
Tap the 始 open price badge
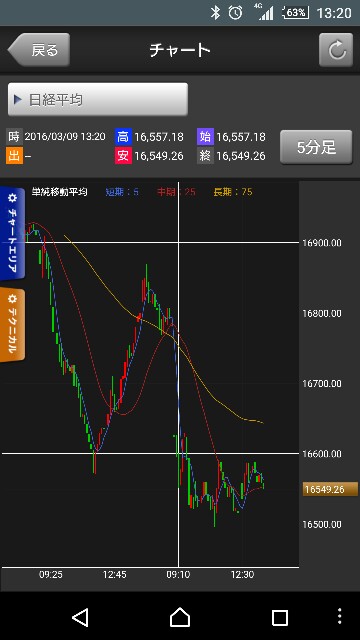205,137
